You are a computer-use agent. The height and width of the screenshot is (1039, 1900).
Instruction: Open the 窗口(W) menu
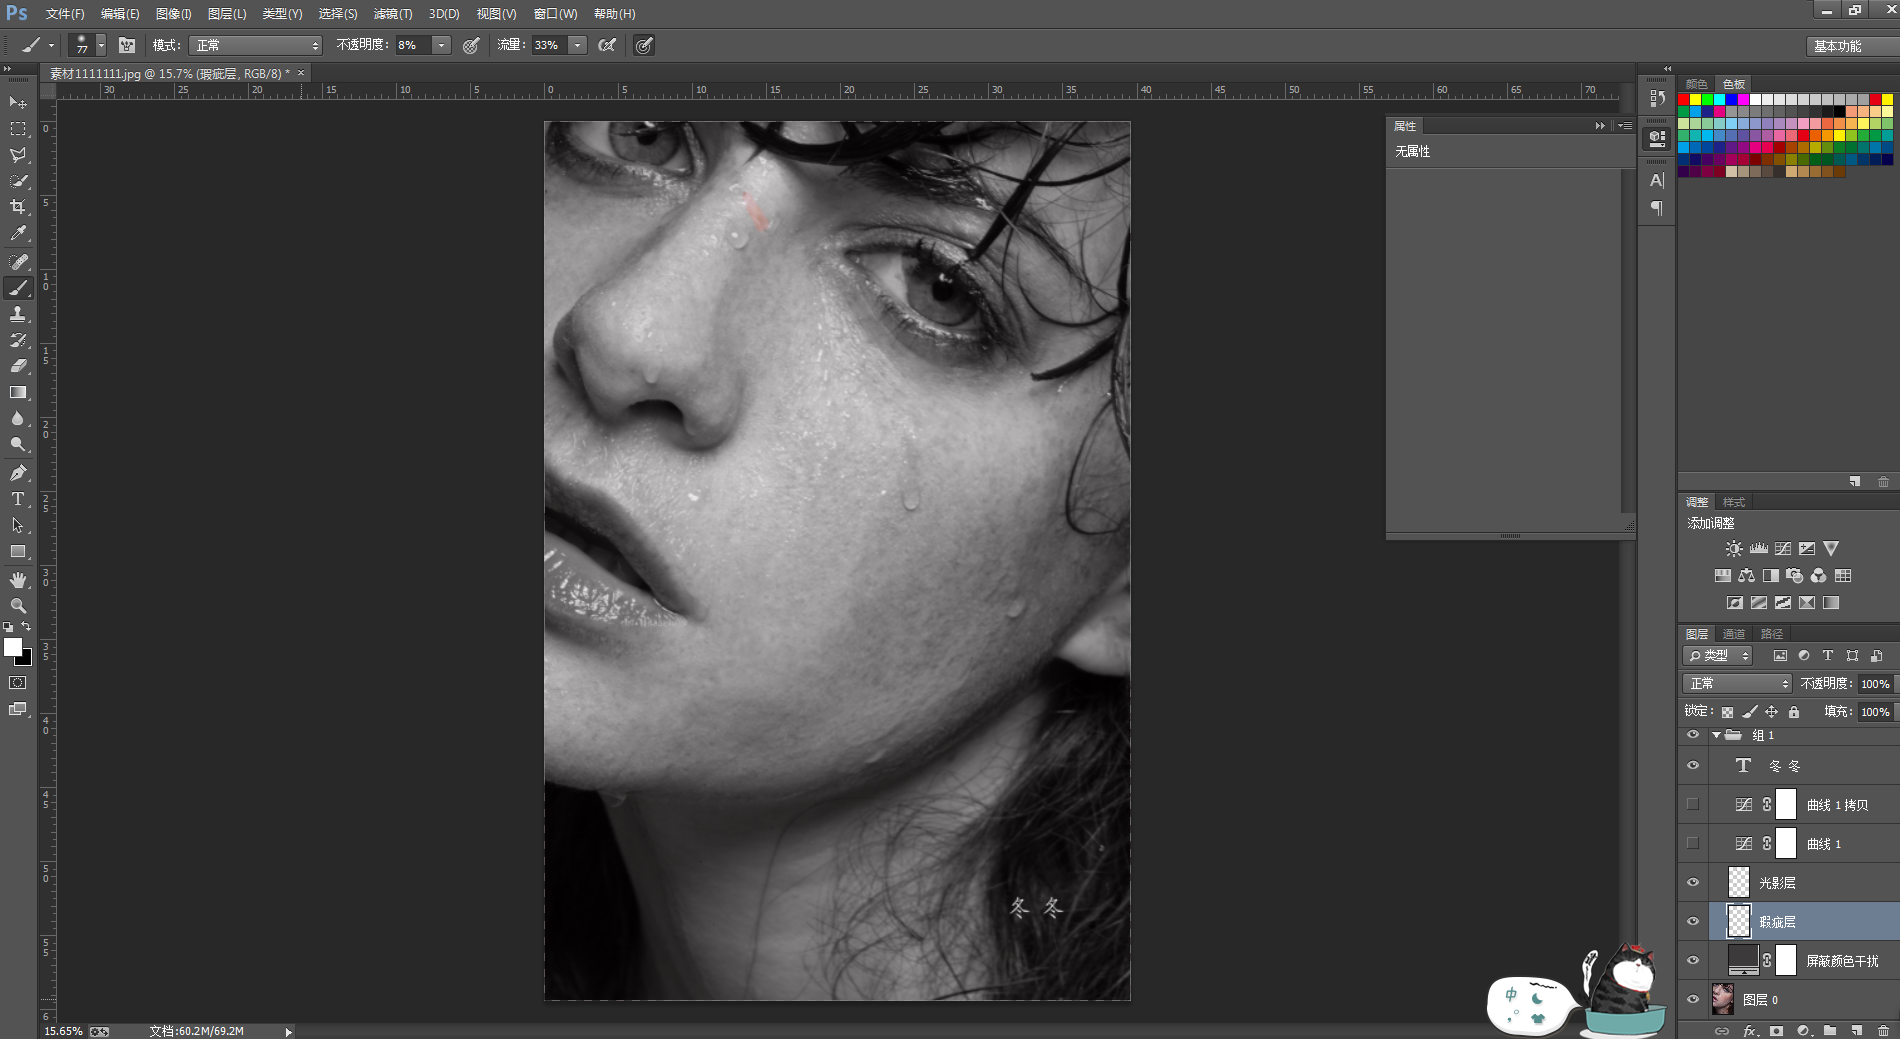pos(555,14)
